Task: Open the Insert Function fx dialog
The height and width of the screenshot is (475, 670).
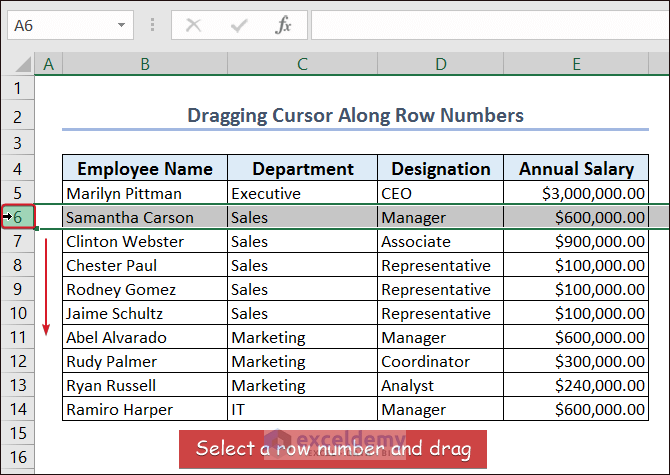Action: 284,25
